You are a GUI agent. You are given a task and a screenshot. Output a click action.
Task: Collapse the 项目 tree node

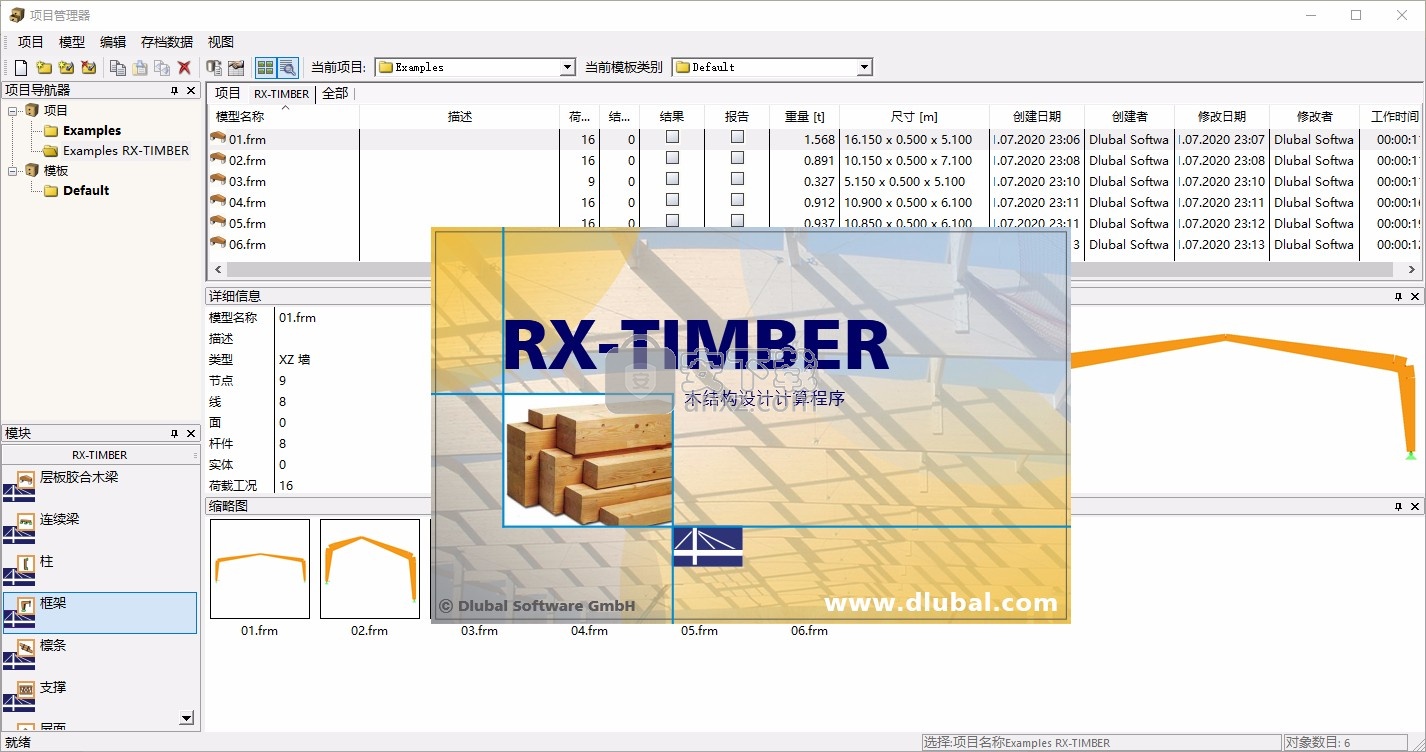coord(12,111)
